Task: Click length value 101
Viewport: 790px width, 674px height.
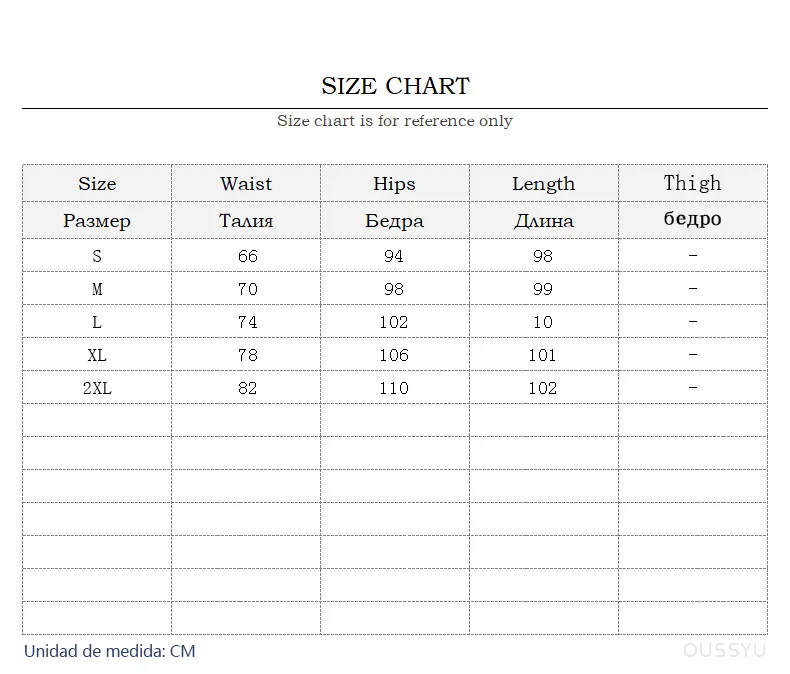Action: click(x=543, y=355)
